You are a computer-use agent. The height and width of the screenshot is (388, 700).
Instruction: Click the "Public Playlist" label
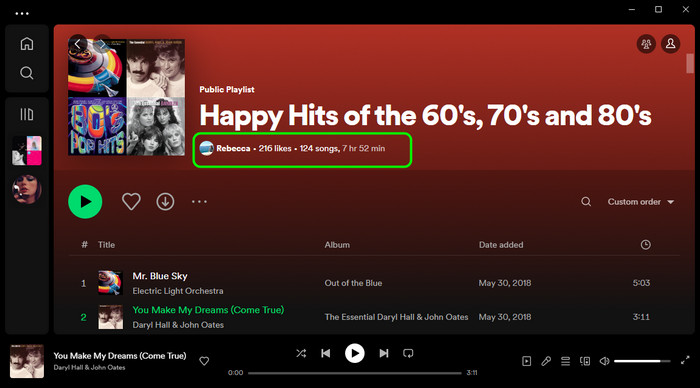(227, 89)
